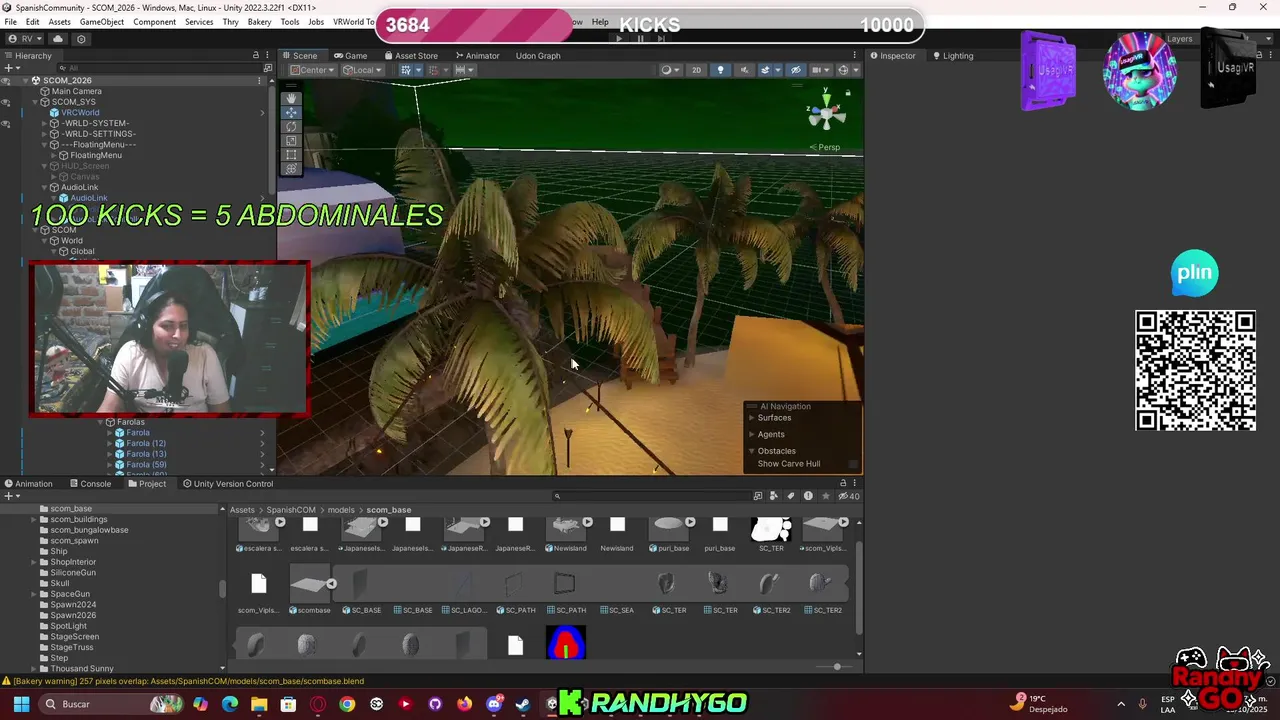Click the Bakery warning icon in status bar

[x=8, y=681]
